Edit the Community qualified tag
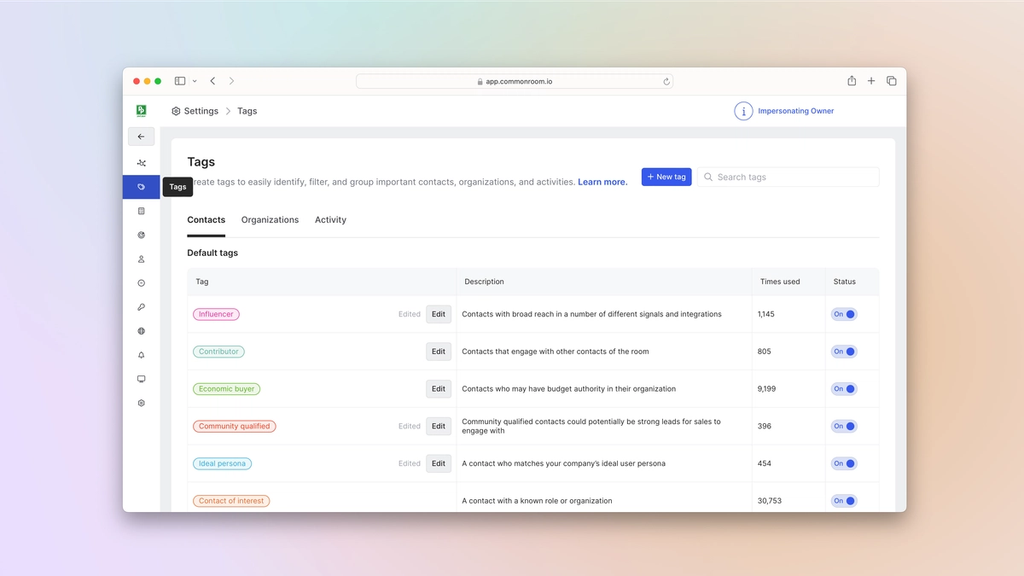The width and height of the screenshot is (1024, 576). pos(438,426)
